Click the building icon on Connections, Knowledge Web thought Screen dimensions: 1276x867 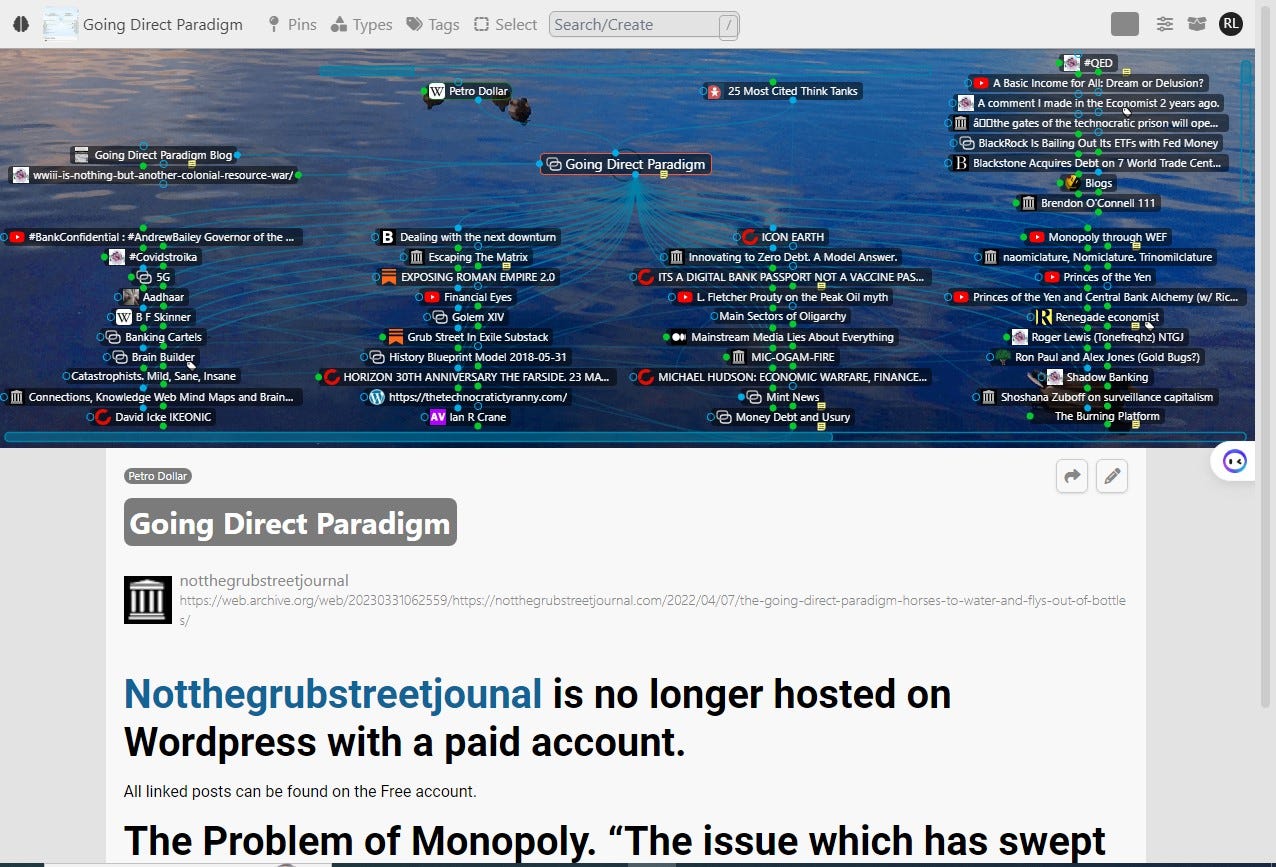pos(16,397)
